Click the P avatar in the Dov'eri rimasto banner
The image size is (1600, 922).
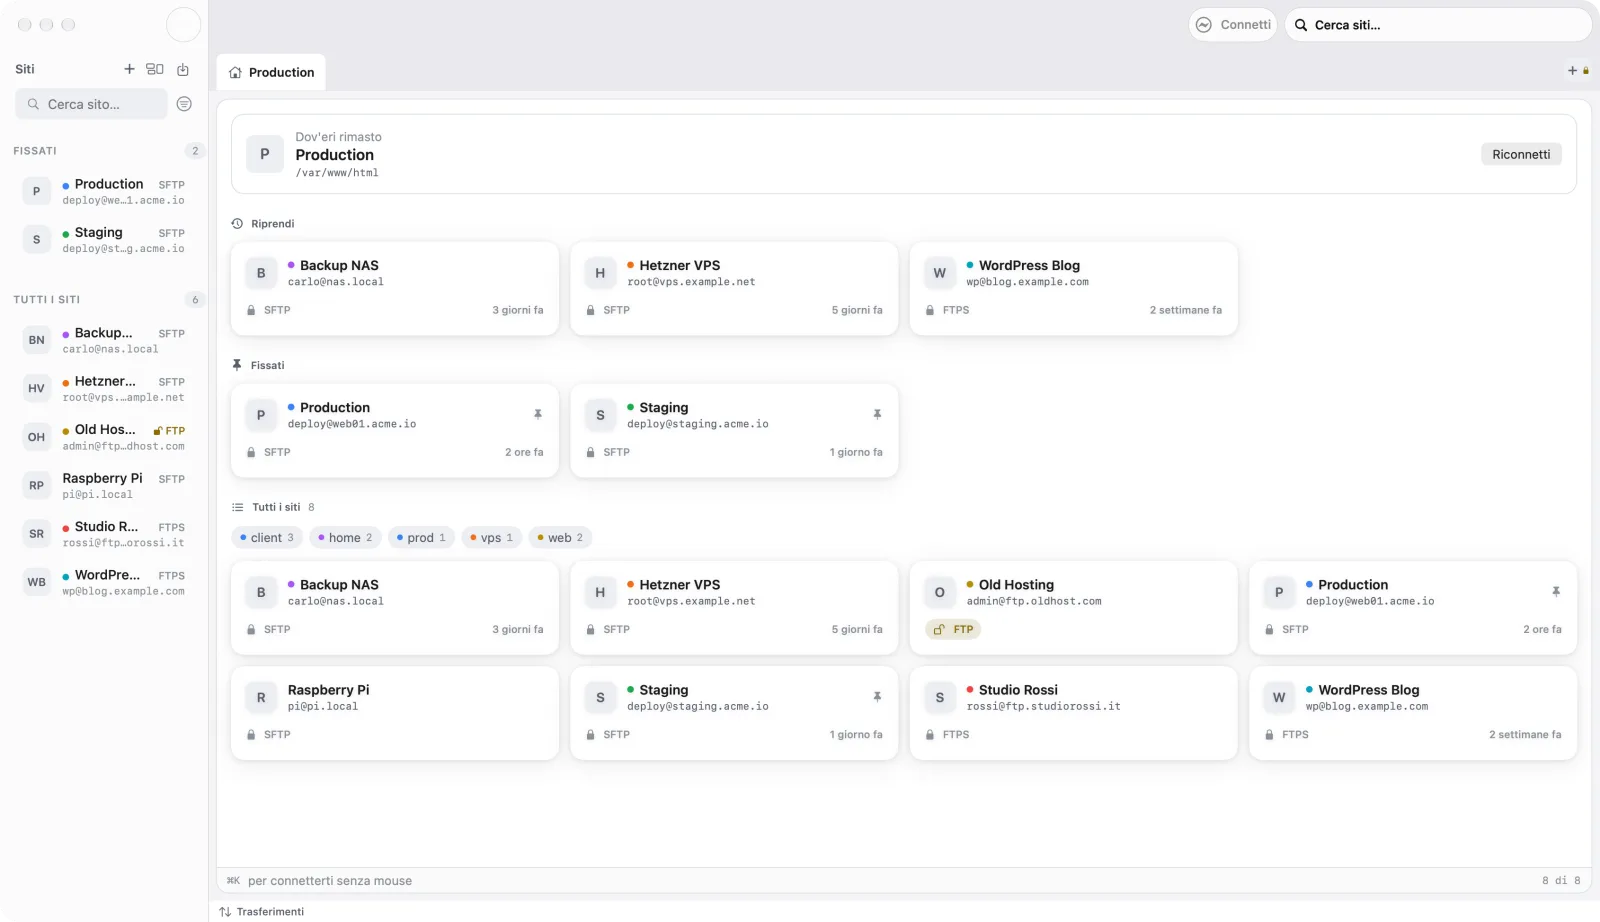pos(265,154)
